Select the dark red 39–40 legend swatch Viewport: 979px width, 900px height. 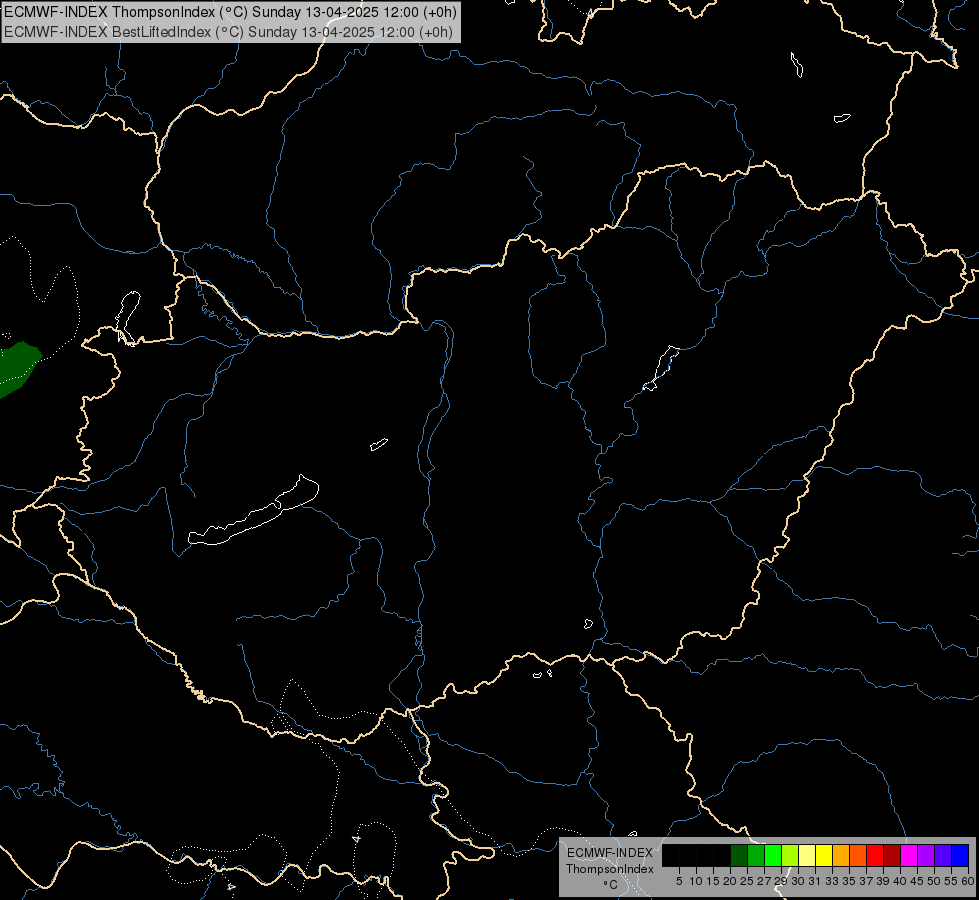pyautogui.click(x=892, y=855)
